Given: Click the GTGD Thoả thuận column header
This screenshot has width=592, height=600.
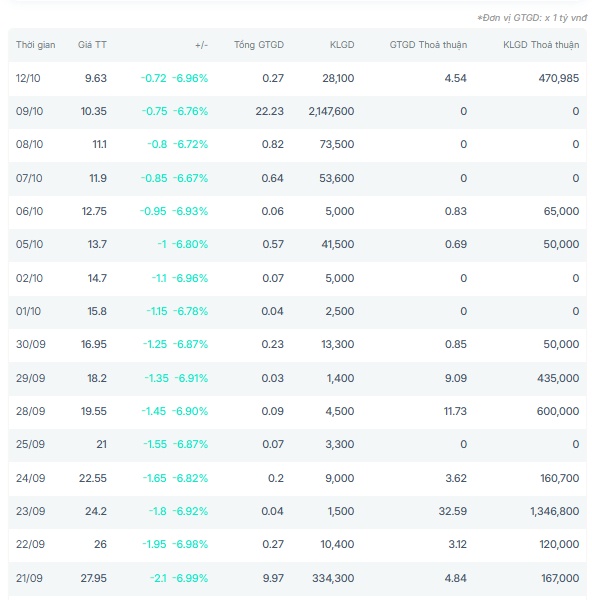Looking at the screenshot, I should [x=428, y=45].
